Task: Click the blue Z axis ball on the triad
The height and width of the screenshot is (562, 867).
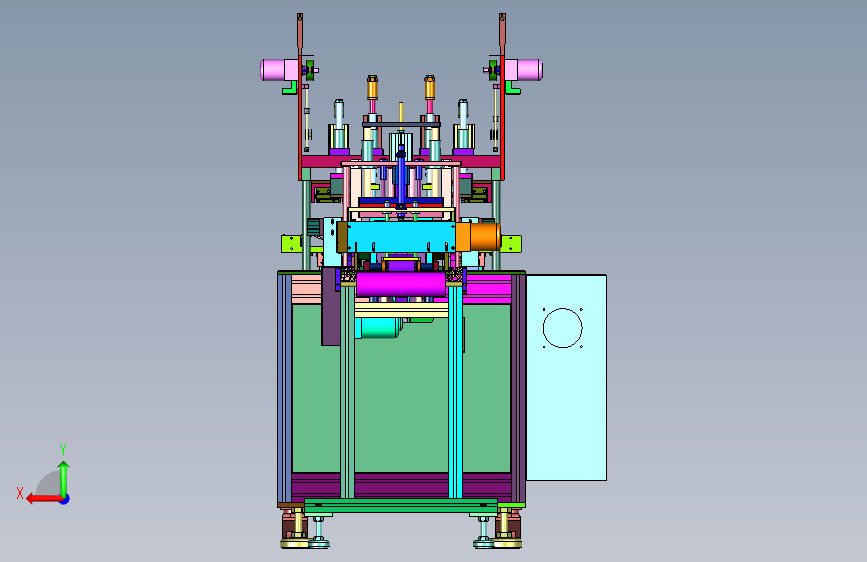Action: tap(65, 499)
